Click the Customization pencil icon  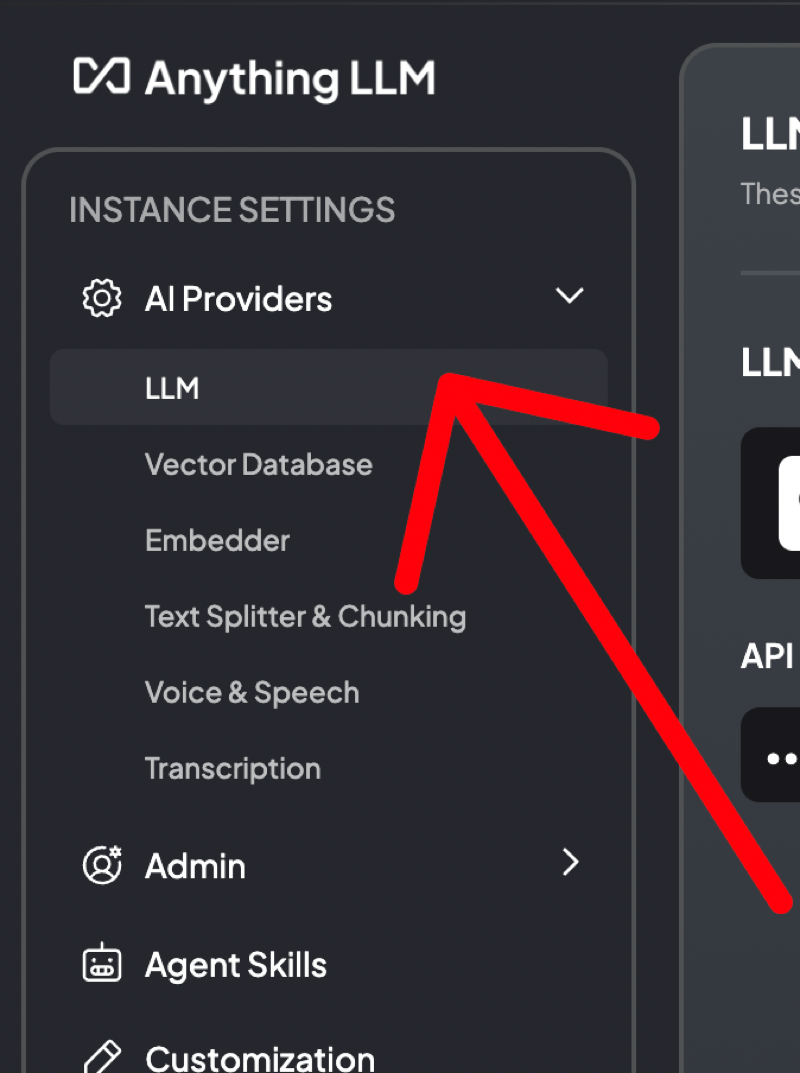point(102,1057)
